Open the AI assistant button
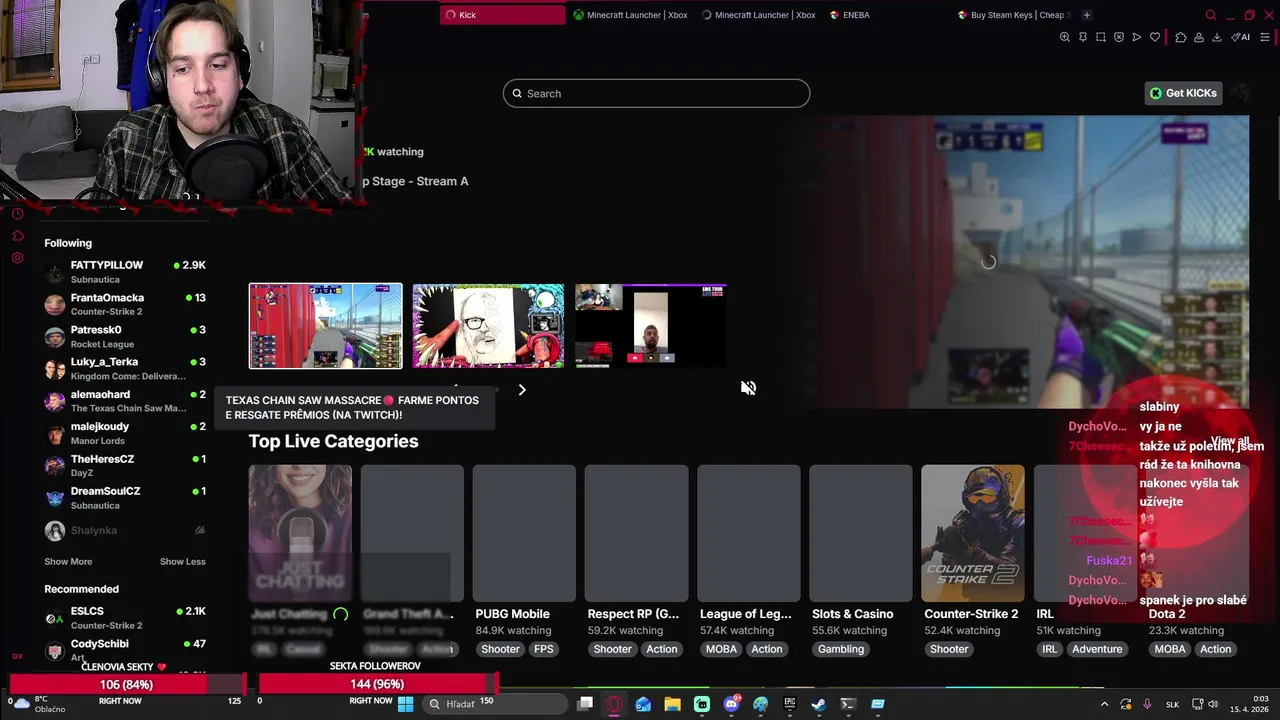Screen dimensions: 1280x720 click(1240, 37)
